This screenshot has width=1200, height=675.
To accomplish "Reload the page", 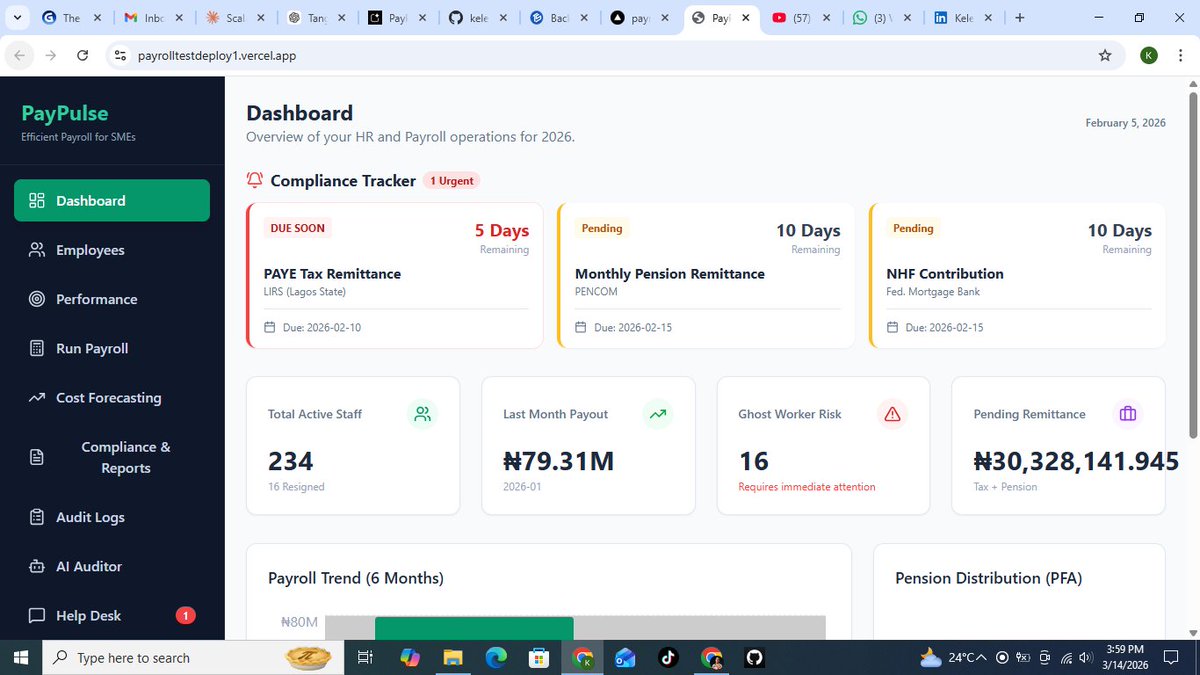I will point(82,55).
